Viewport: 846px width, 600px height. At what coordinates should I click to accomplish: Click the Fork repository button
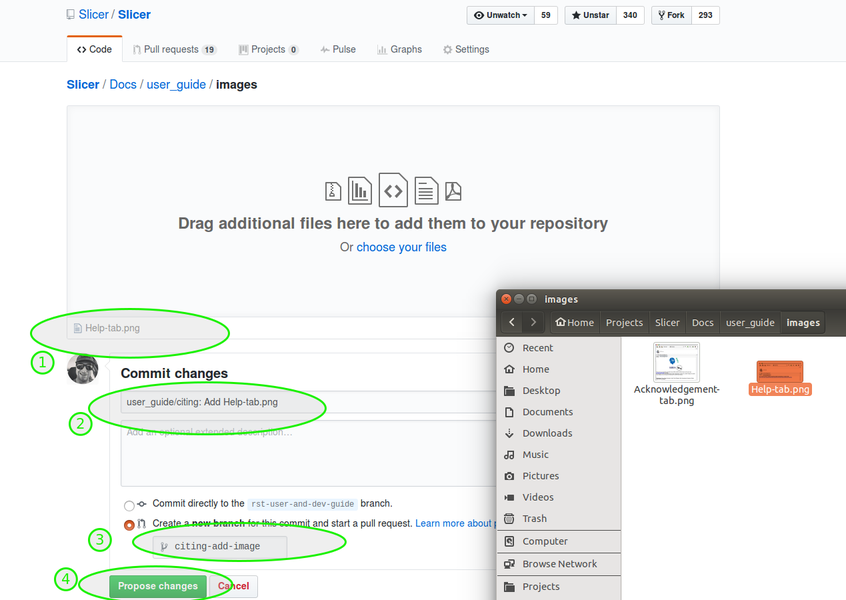click(671, 16)
